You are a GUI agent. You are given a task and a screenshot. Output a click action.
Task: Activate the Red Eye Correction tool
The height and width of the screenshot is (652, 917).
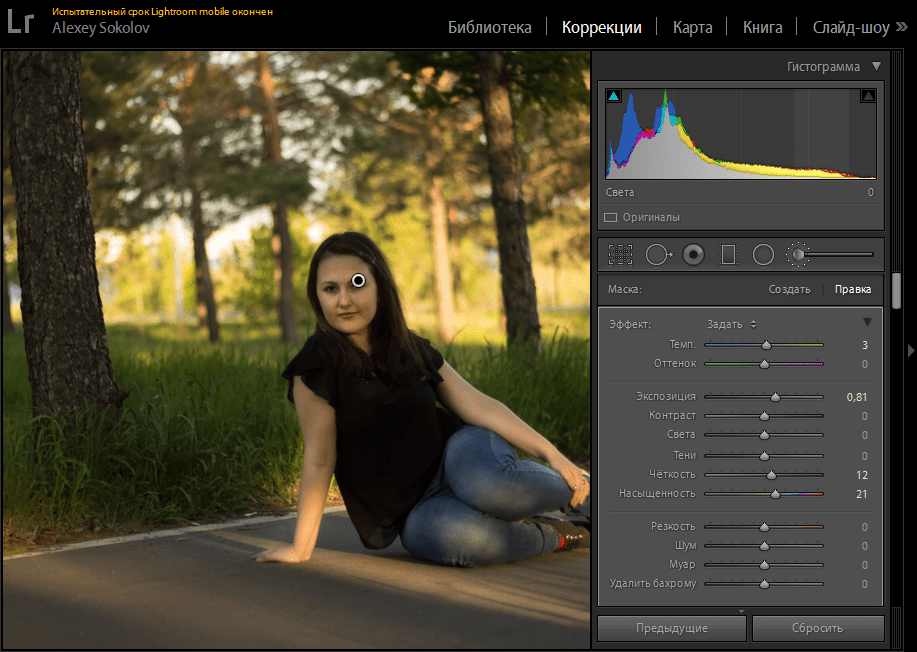pyautogui.click(x=693, y=255)
